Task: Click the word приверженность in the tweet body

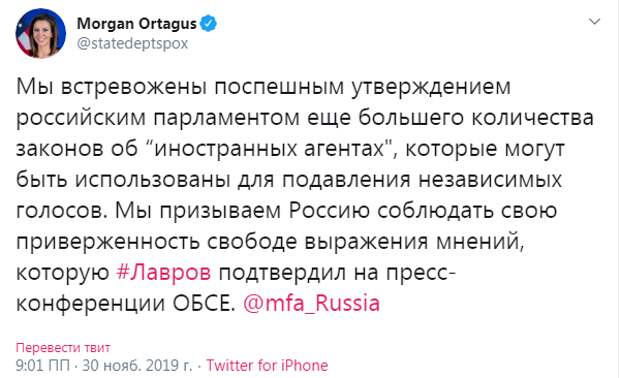Action: 108,242
